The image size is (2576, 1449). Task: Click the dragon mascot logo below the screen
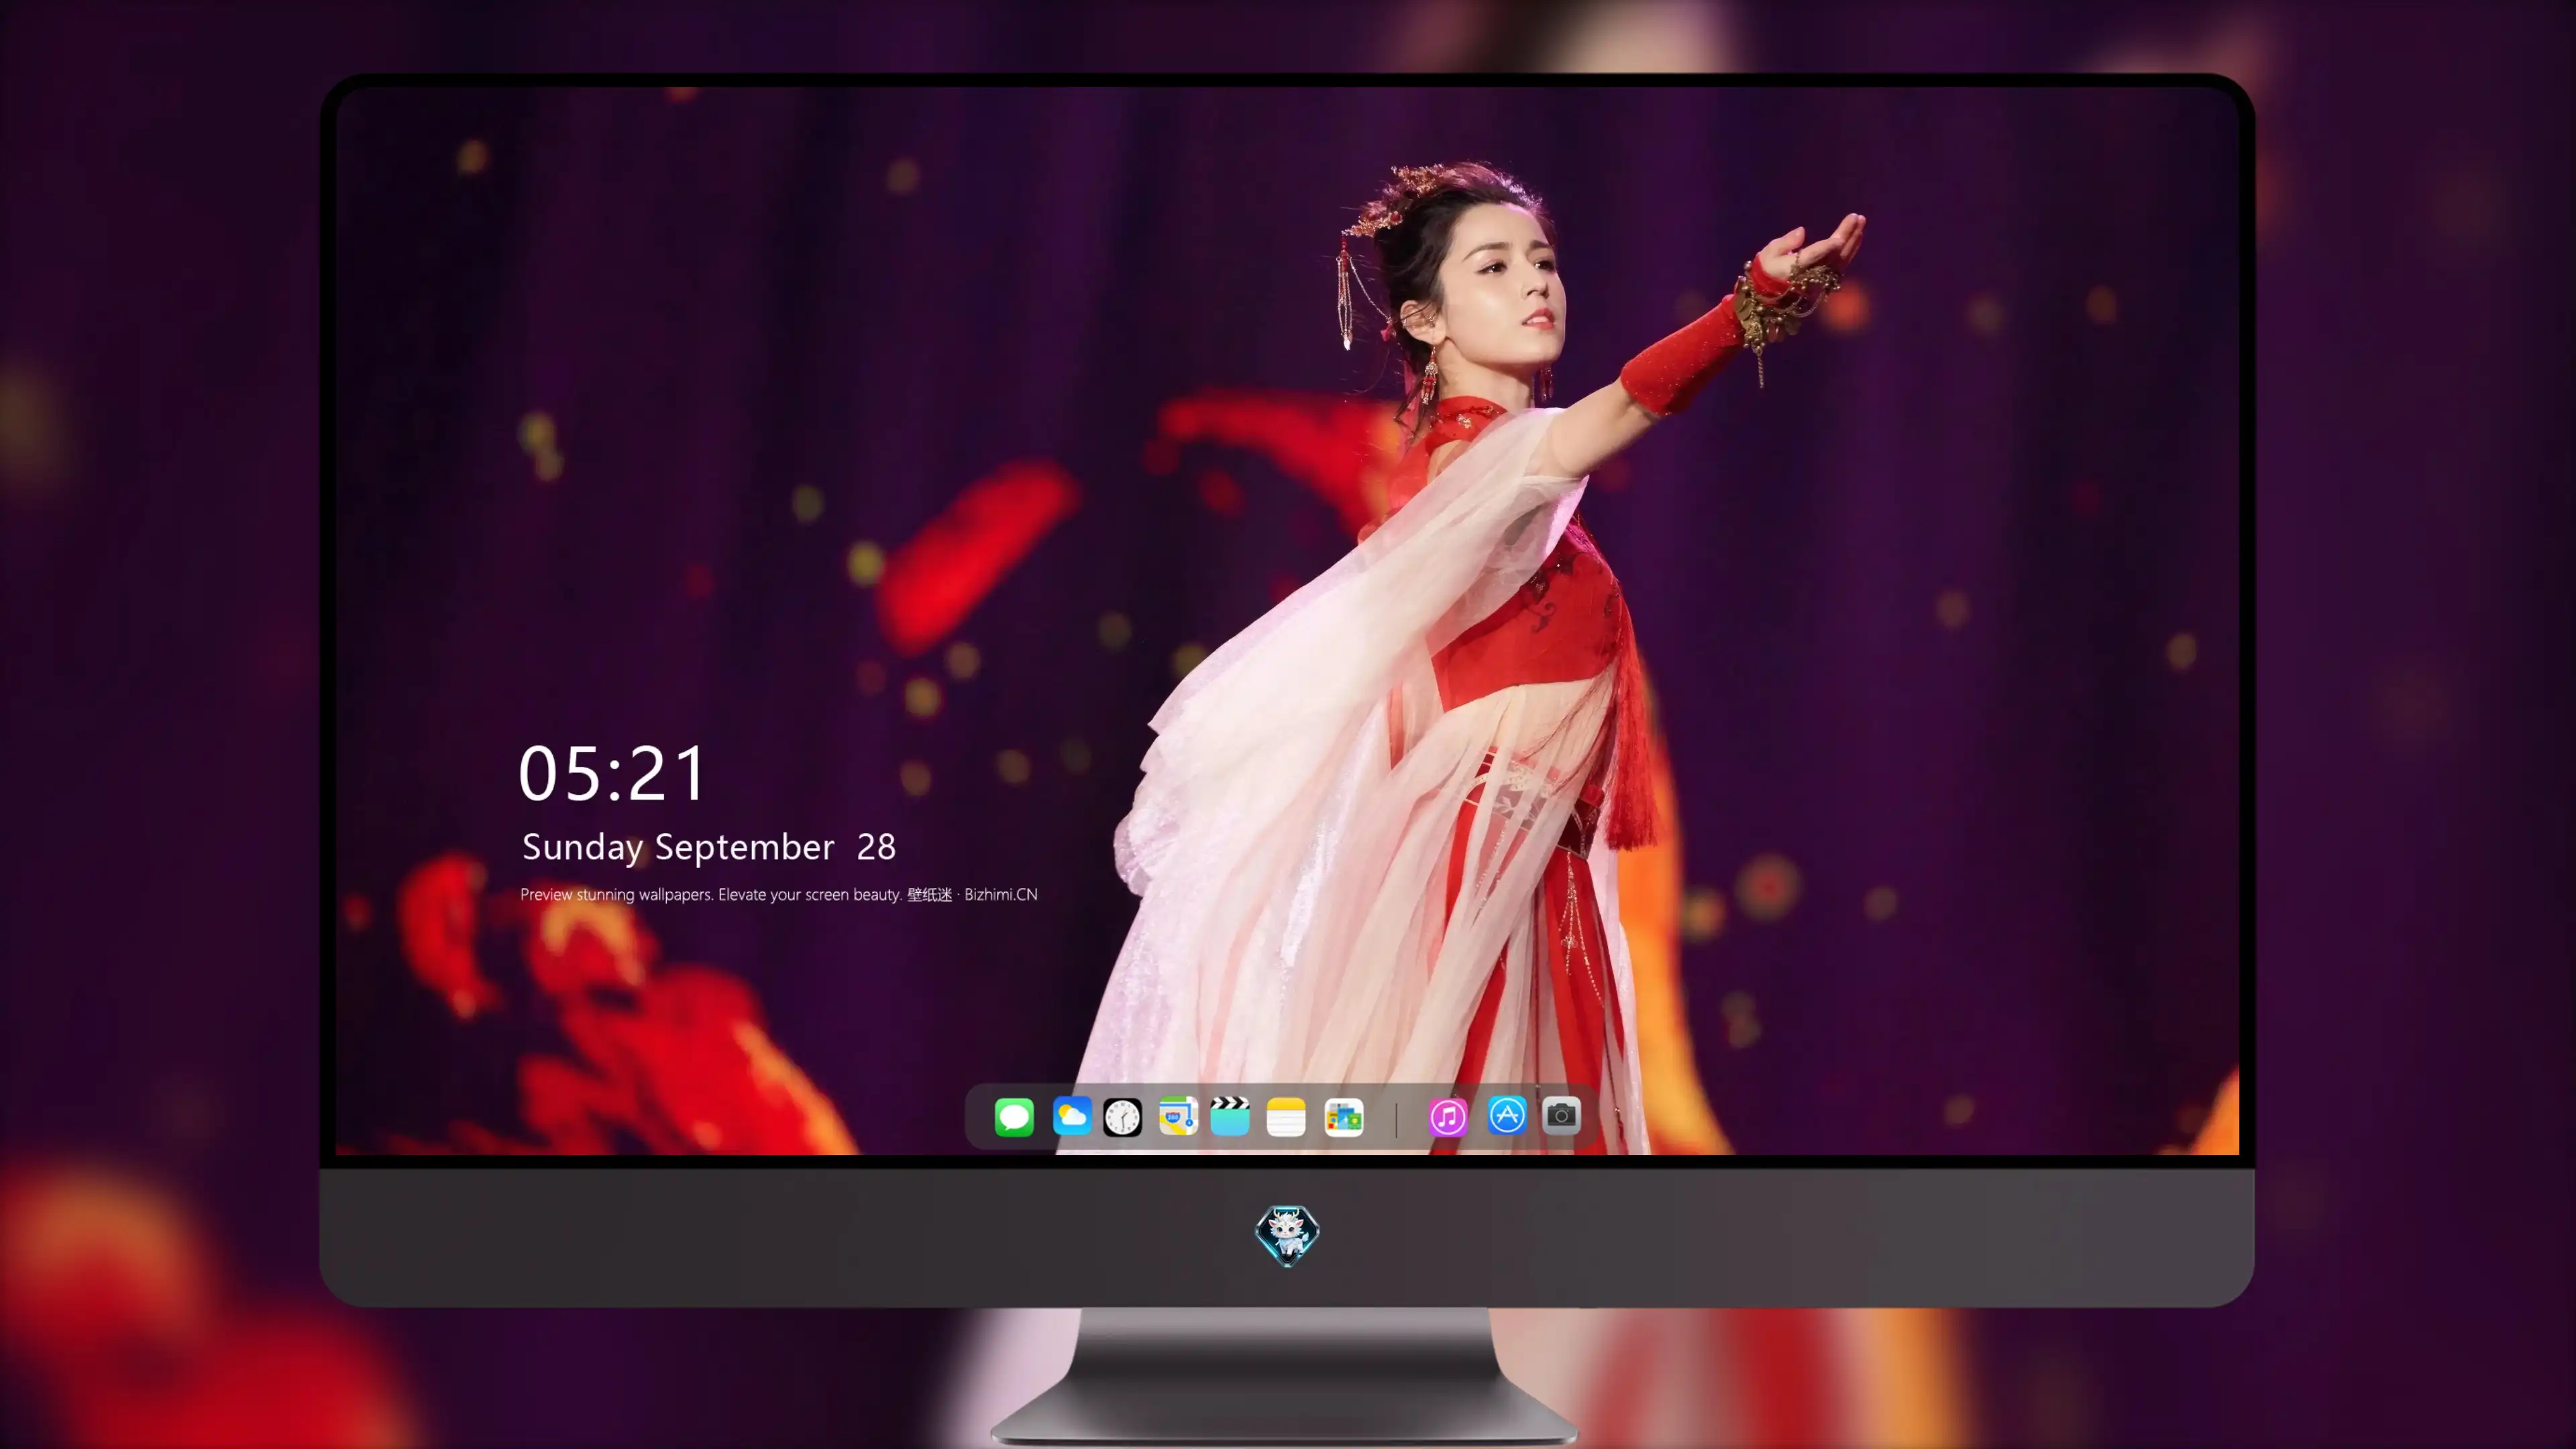[1287, 1235]
